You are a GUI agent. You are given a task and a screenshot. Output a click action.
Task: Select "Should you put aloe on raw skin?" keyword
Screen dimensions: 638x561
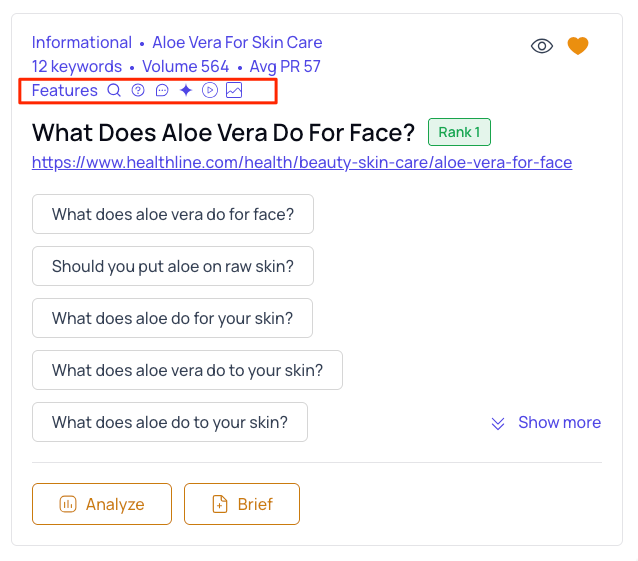click(x=173, y=266)
